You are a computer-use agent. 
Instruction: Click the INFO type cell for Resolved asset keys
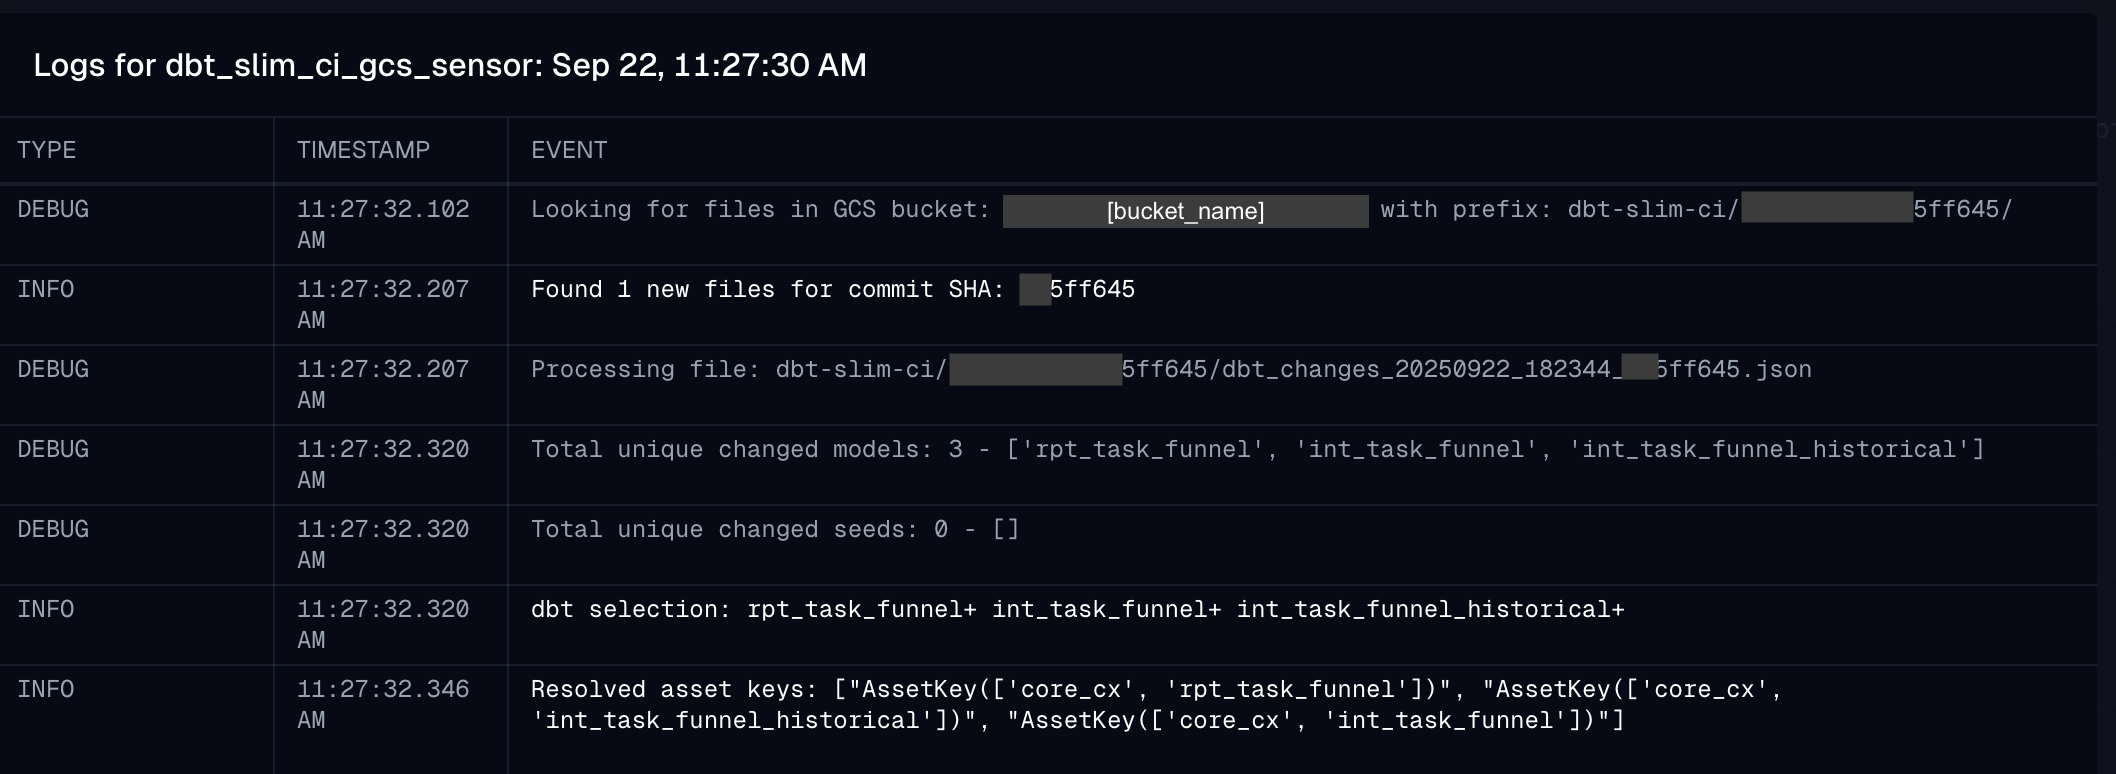(46, 690)
